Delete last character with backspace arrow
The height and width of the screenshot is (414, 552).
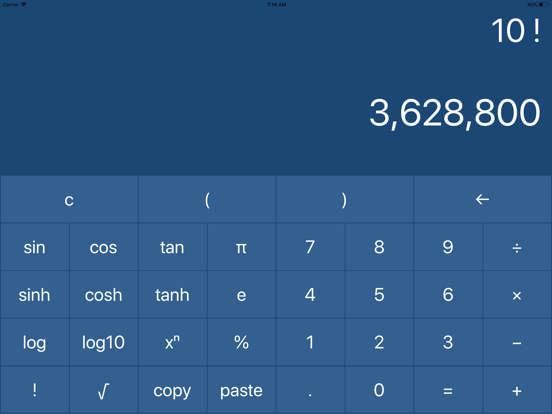click(x=482, y=200)
